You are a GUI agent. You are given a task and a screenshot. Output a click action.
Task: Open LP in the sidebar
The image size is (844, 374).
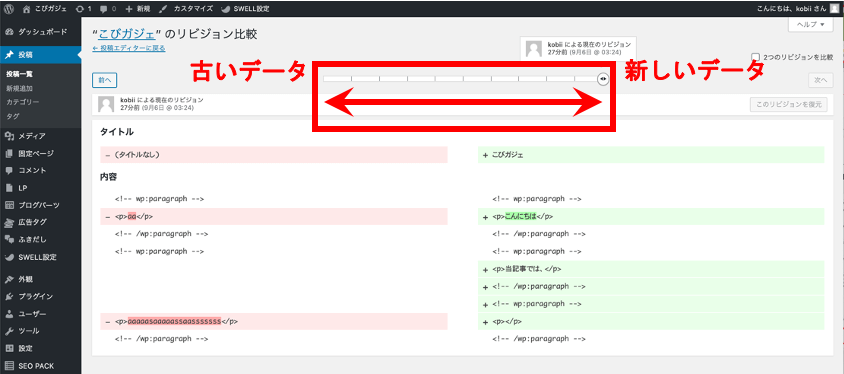(41, 188)
